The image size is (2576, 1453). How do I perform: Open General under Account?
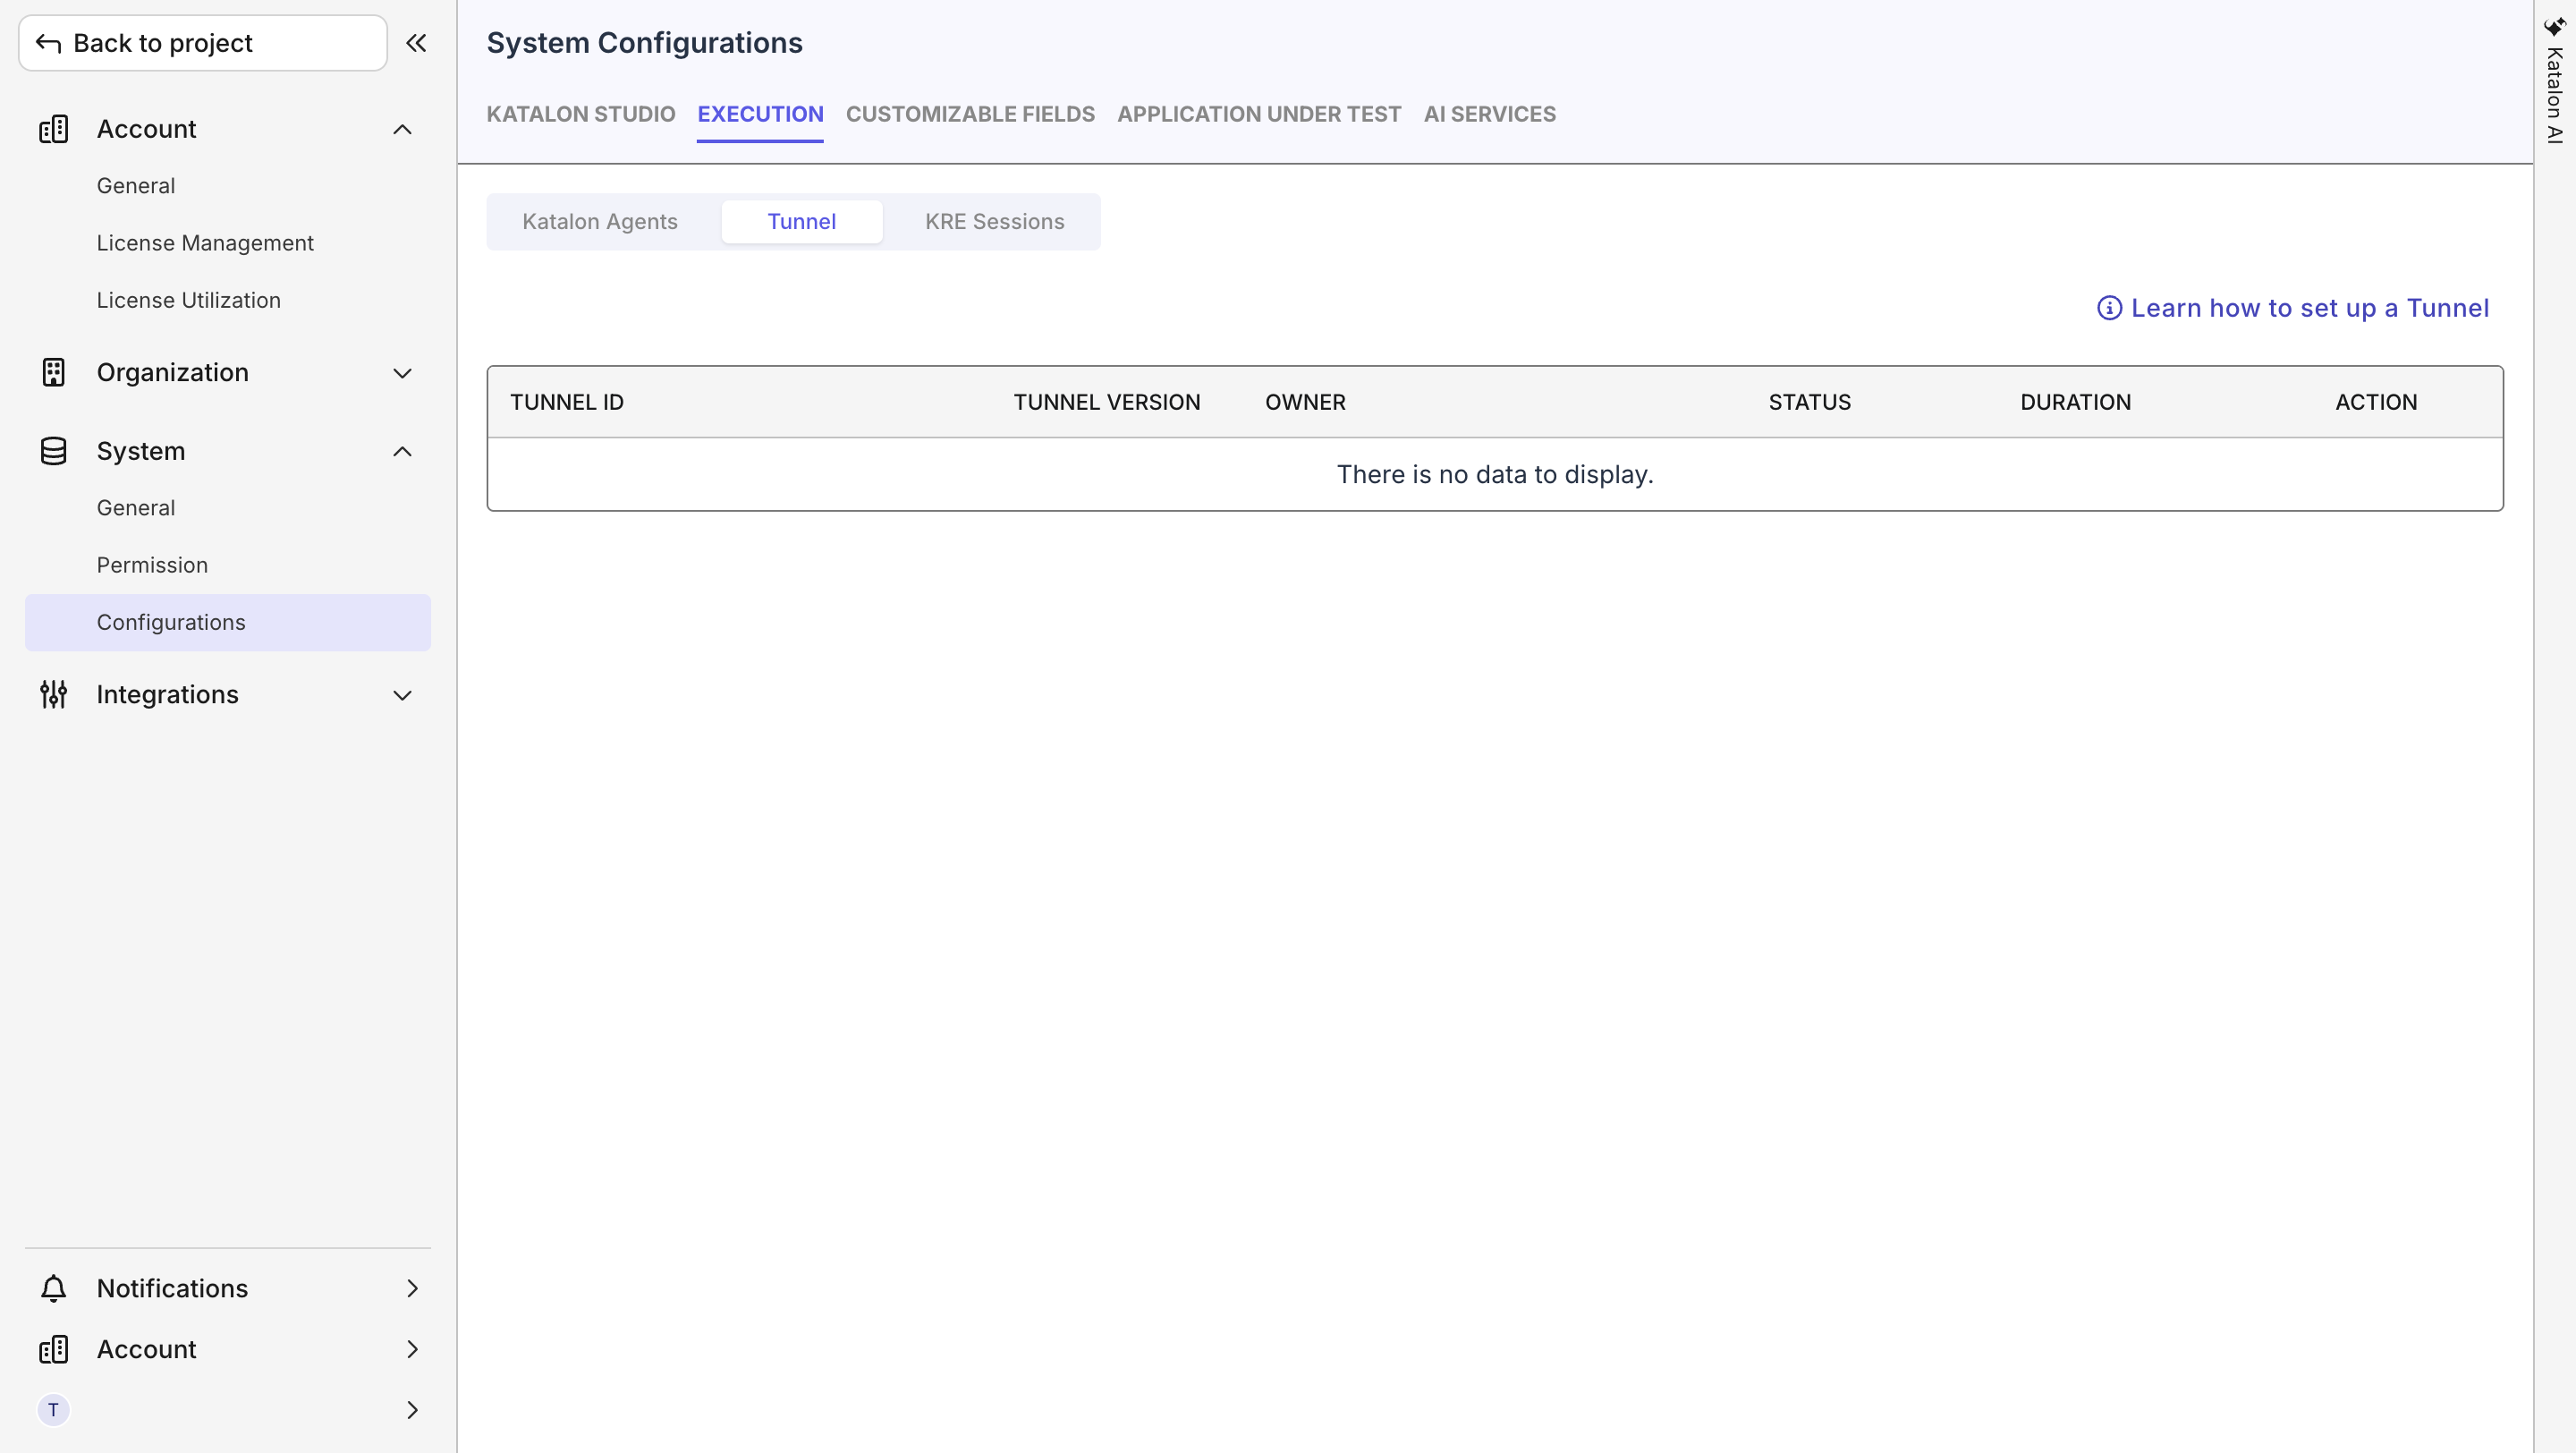pyautogui.click(x=136, y=186)
